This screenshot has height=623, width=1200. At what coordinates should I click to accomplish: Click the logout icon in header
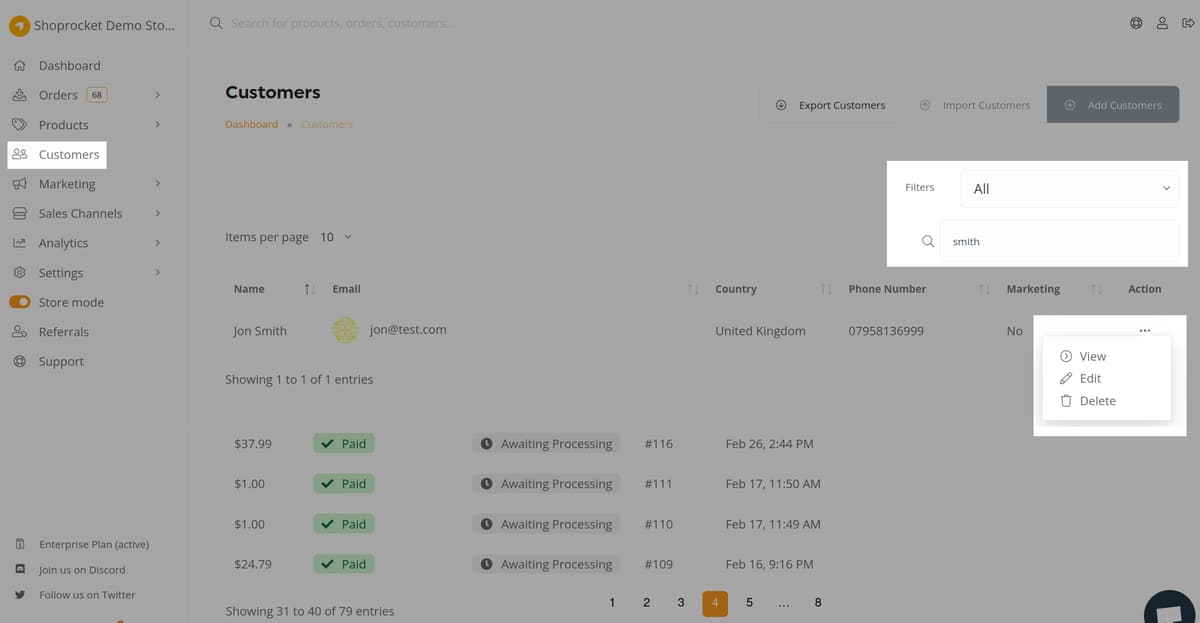[x=1187, y=23]
